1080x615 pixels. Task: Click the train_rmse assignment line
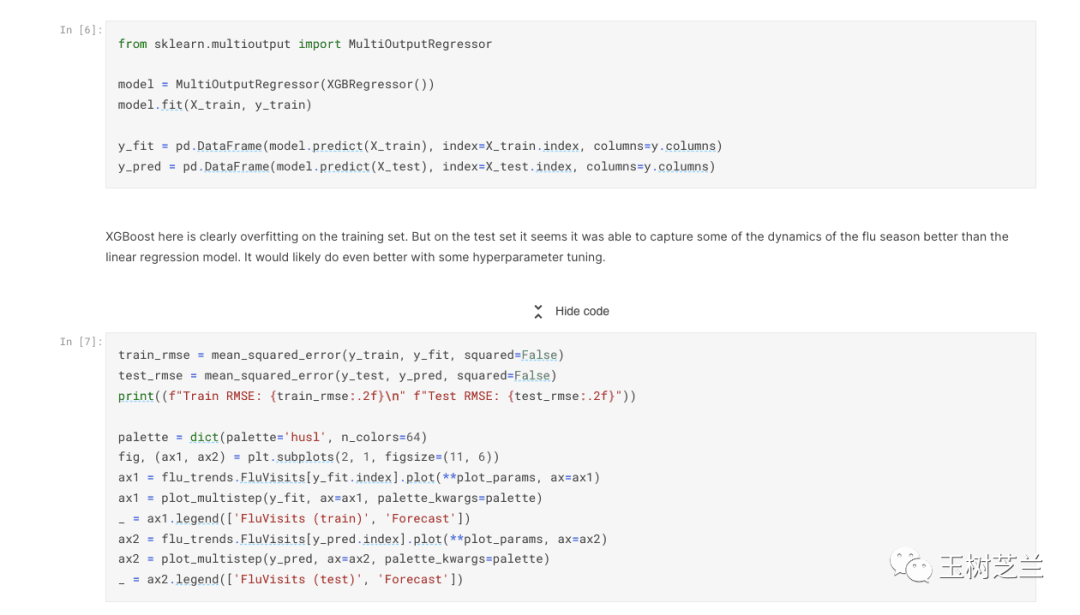pyautogui.click(x=341, y=355)
